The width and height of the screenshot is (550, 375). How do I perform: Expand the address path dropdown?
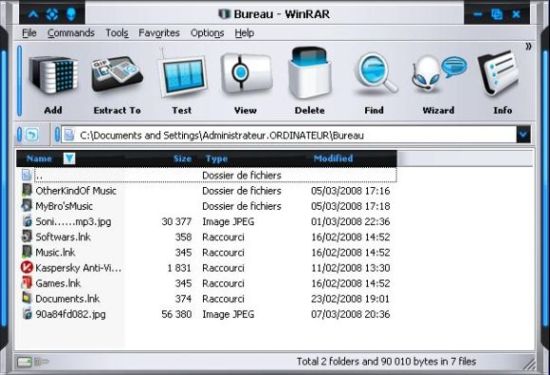click(523, 135)
